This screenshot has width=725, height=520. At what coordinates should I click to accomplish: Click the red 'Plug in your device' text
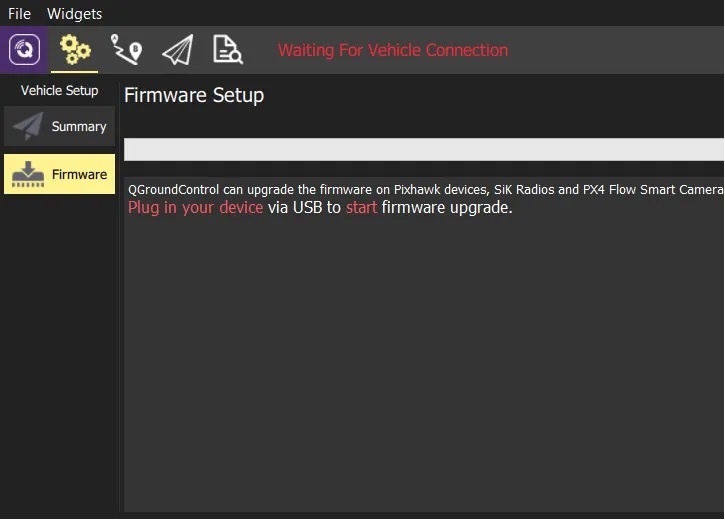[196, 208]
